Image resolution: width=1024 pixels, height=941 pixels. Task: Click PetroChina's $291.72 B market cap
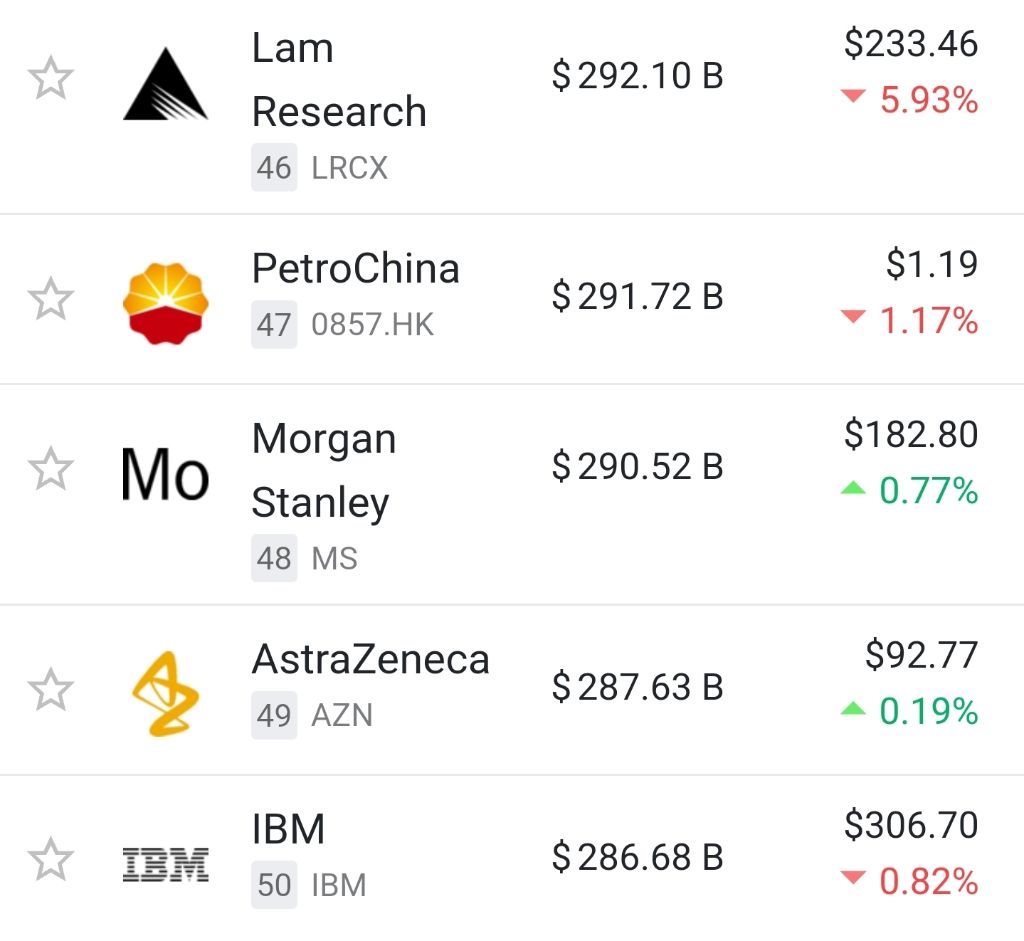pyautogui.click(x=637, y=297)
